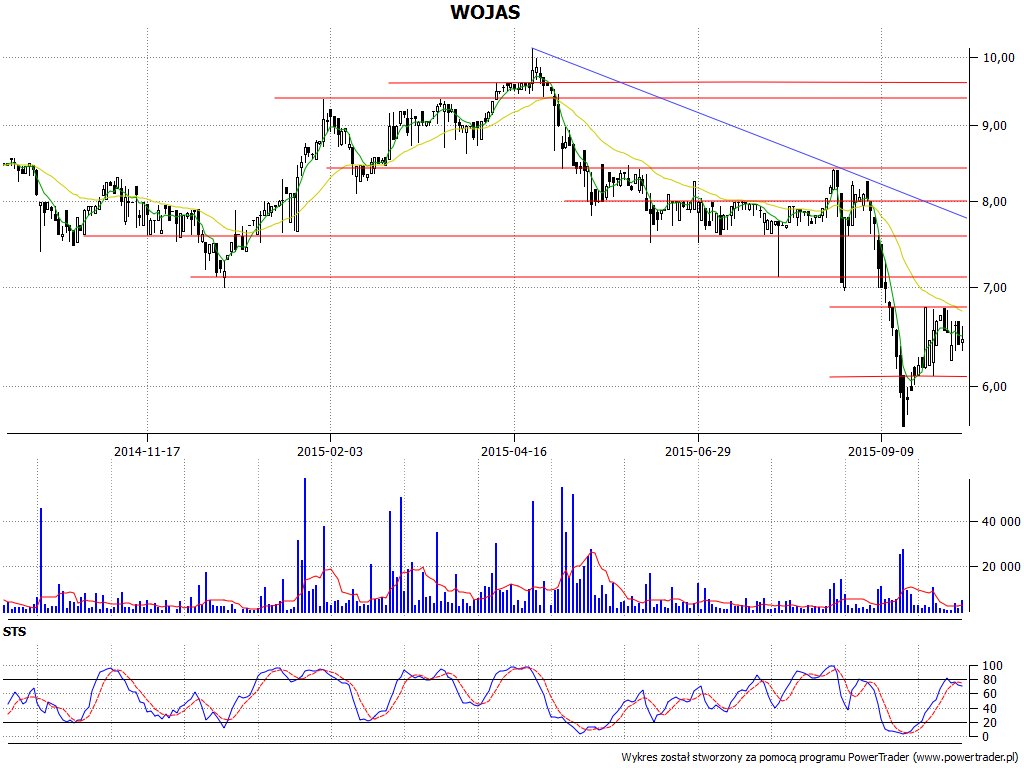Click the 60 level on STS axis

(x=989, y=694)
